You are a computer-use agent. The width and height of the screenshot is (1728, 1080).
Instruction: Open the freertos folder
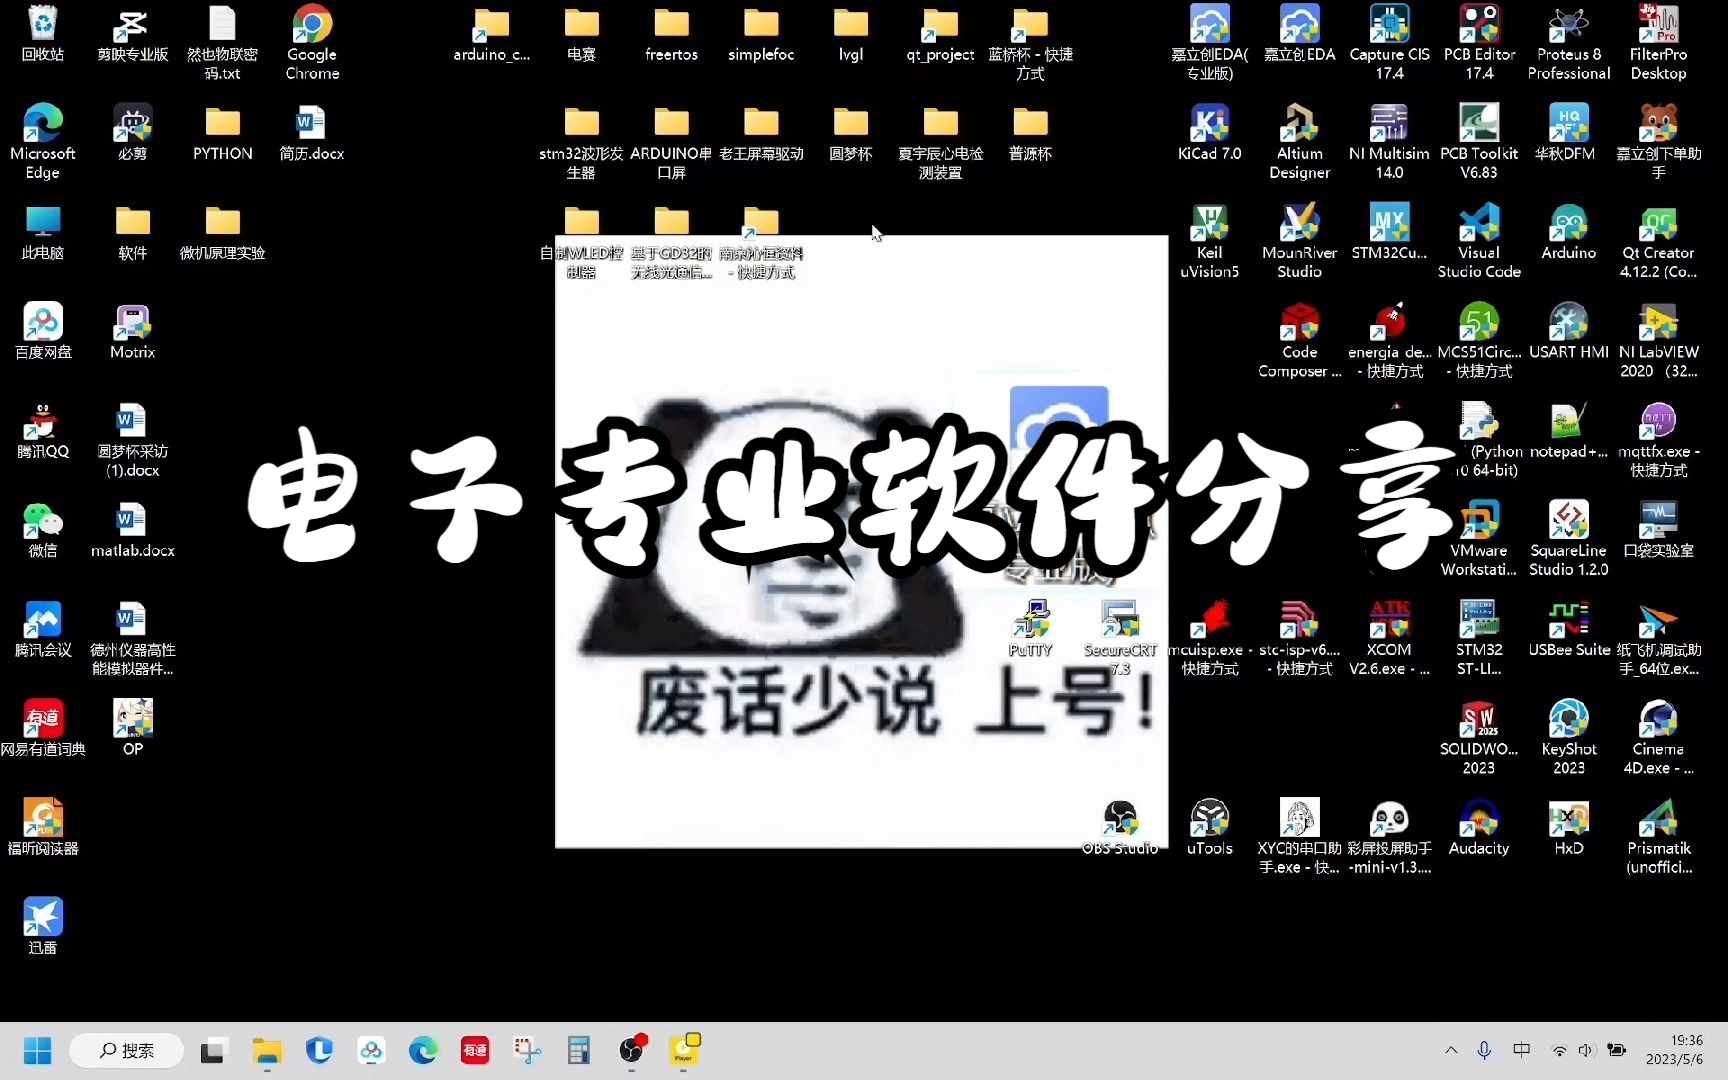tap(671, 33)
